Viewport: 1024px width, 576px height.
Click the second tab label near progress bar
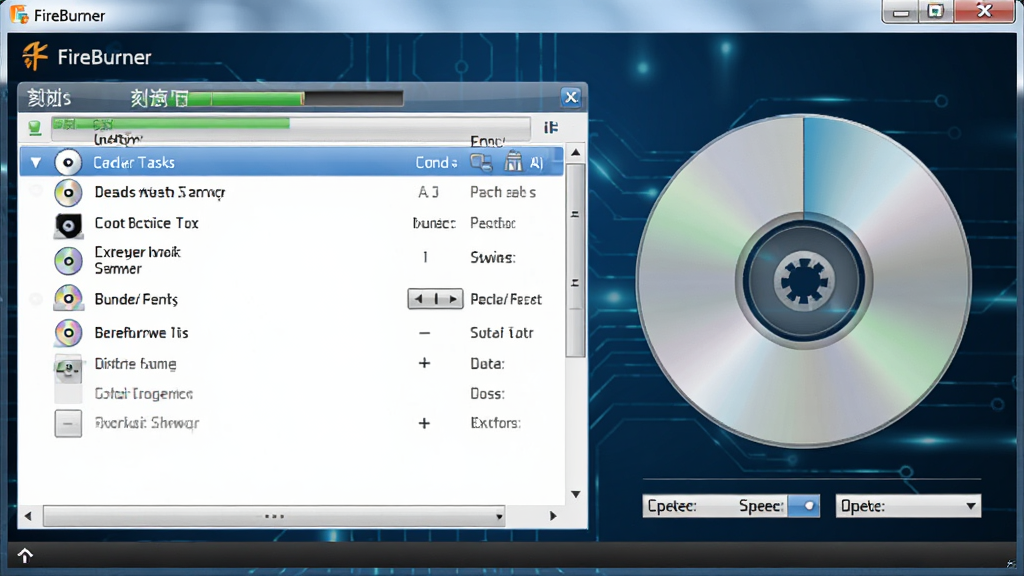pyautogui.click(x=159, y=99)
